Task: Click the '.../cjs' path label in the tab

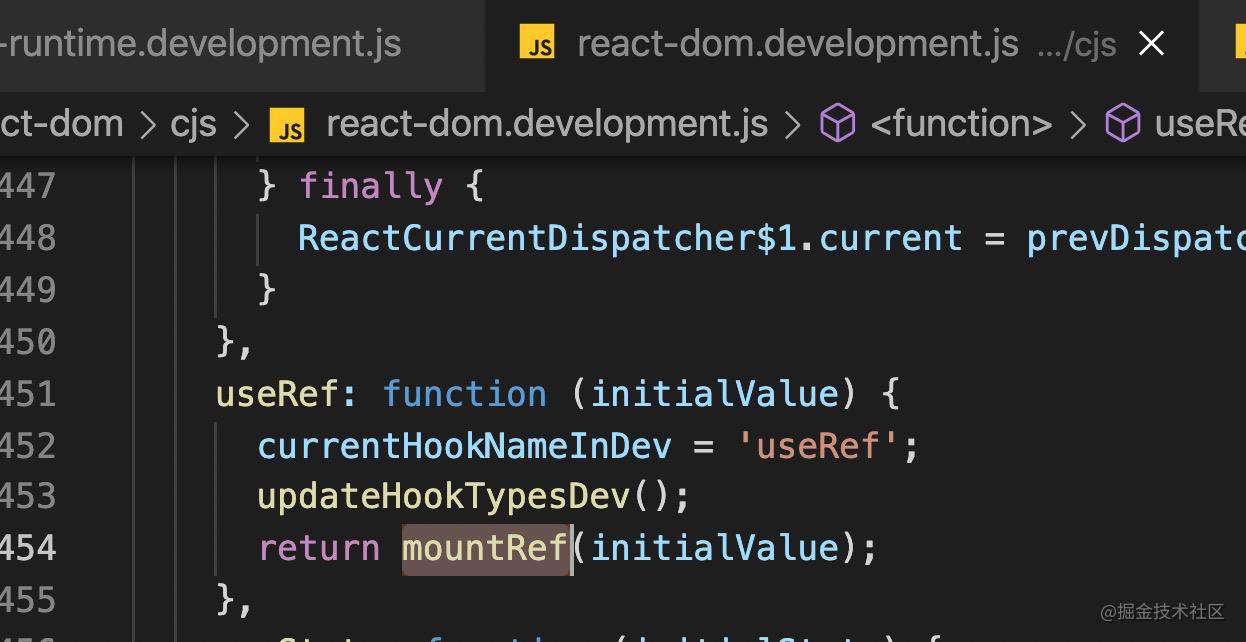Action: pyautogui.click(x=1077, y=46)
